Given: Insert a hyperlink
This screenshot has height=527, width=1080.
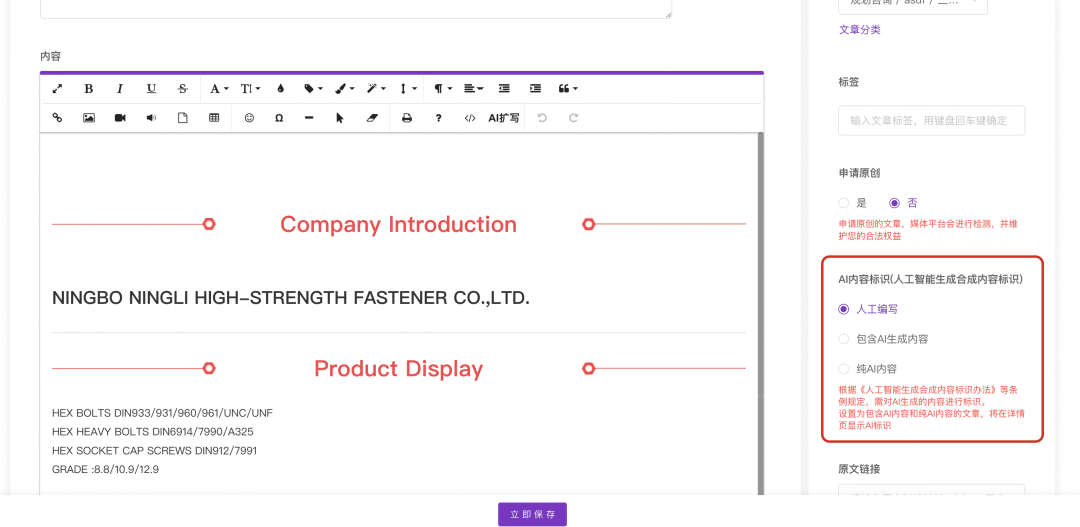Looking at the screenshot, I should 58,118.
